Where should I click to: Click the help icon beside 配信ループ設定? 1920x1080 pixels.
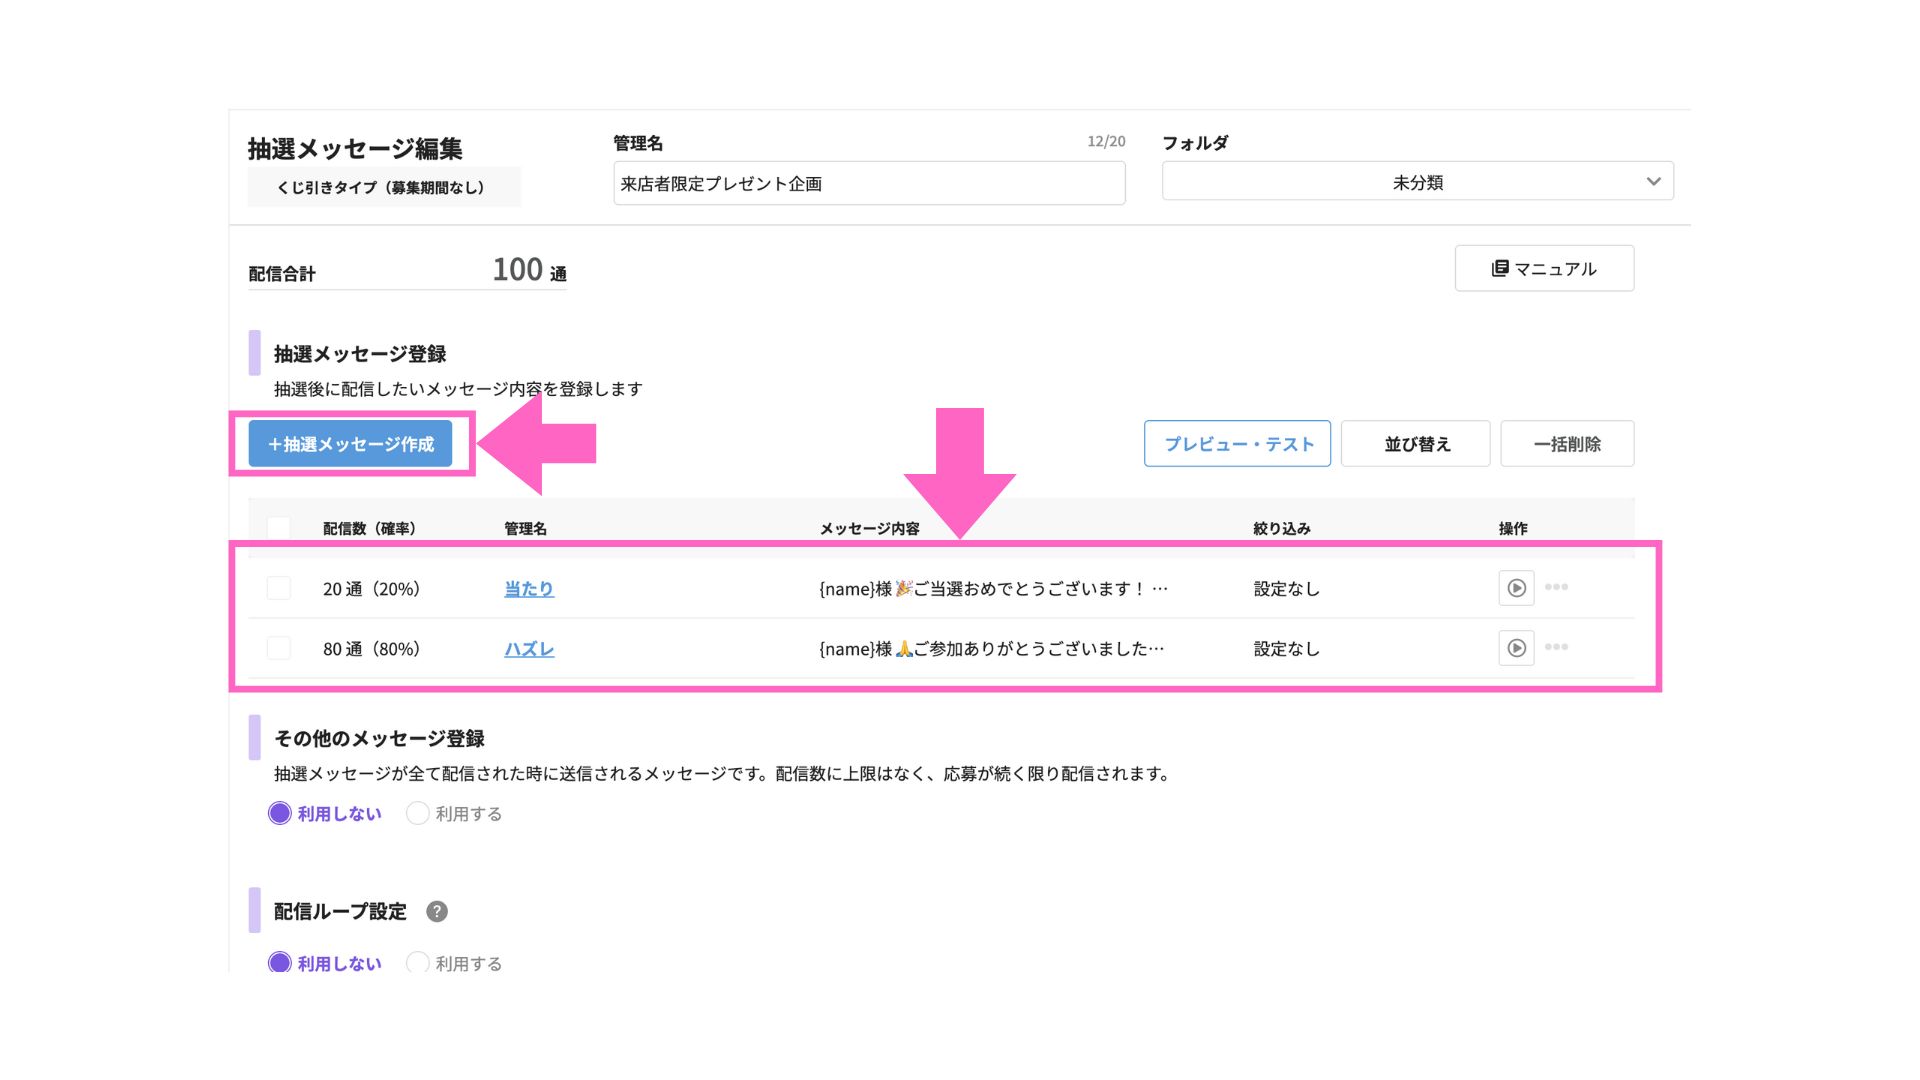tap(437, 911)
